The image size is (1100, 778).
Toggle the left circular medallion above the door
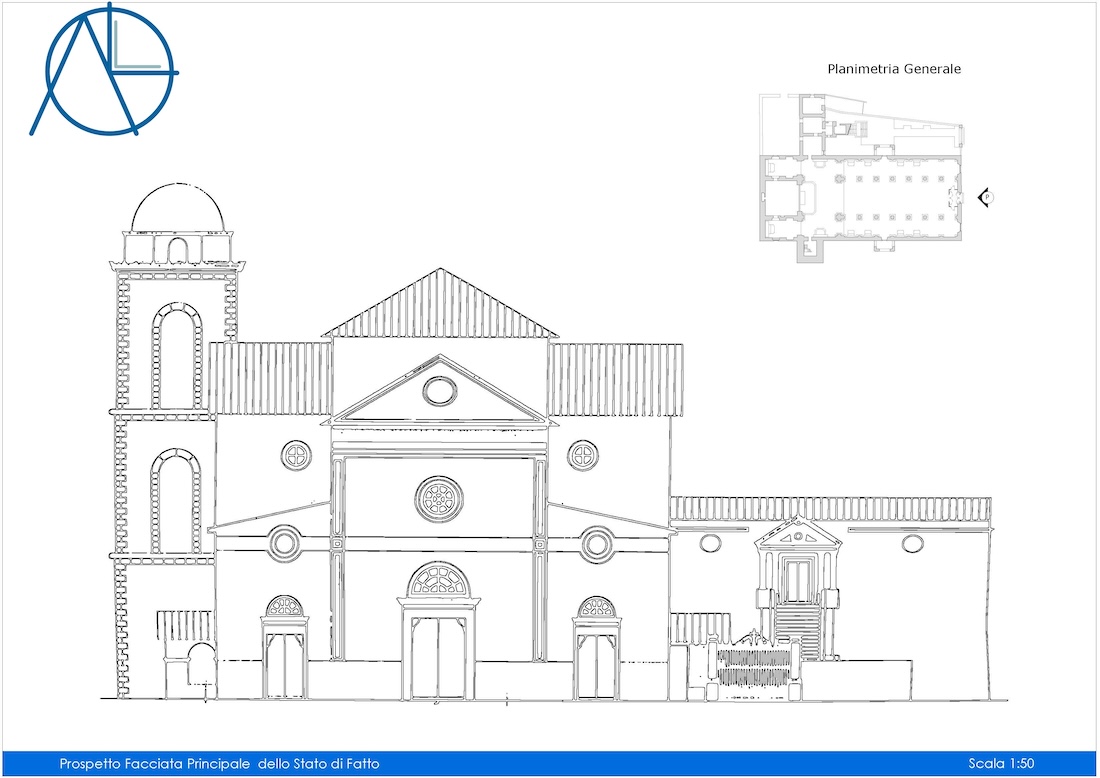pyautogui.click(x=284, y=543)
